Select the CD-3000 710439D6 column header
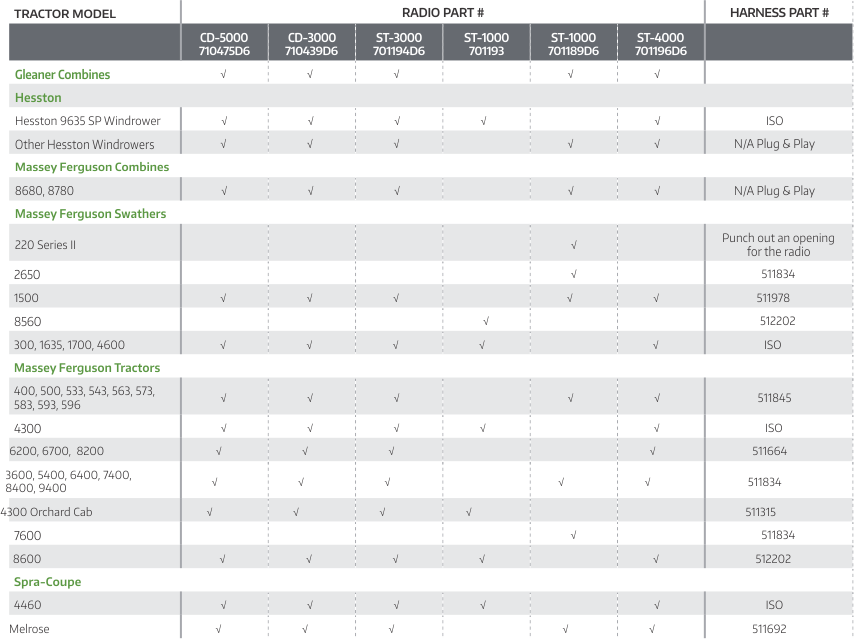The height and width of the screenshot is (639, 854). tap(311, 44)
